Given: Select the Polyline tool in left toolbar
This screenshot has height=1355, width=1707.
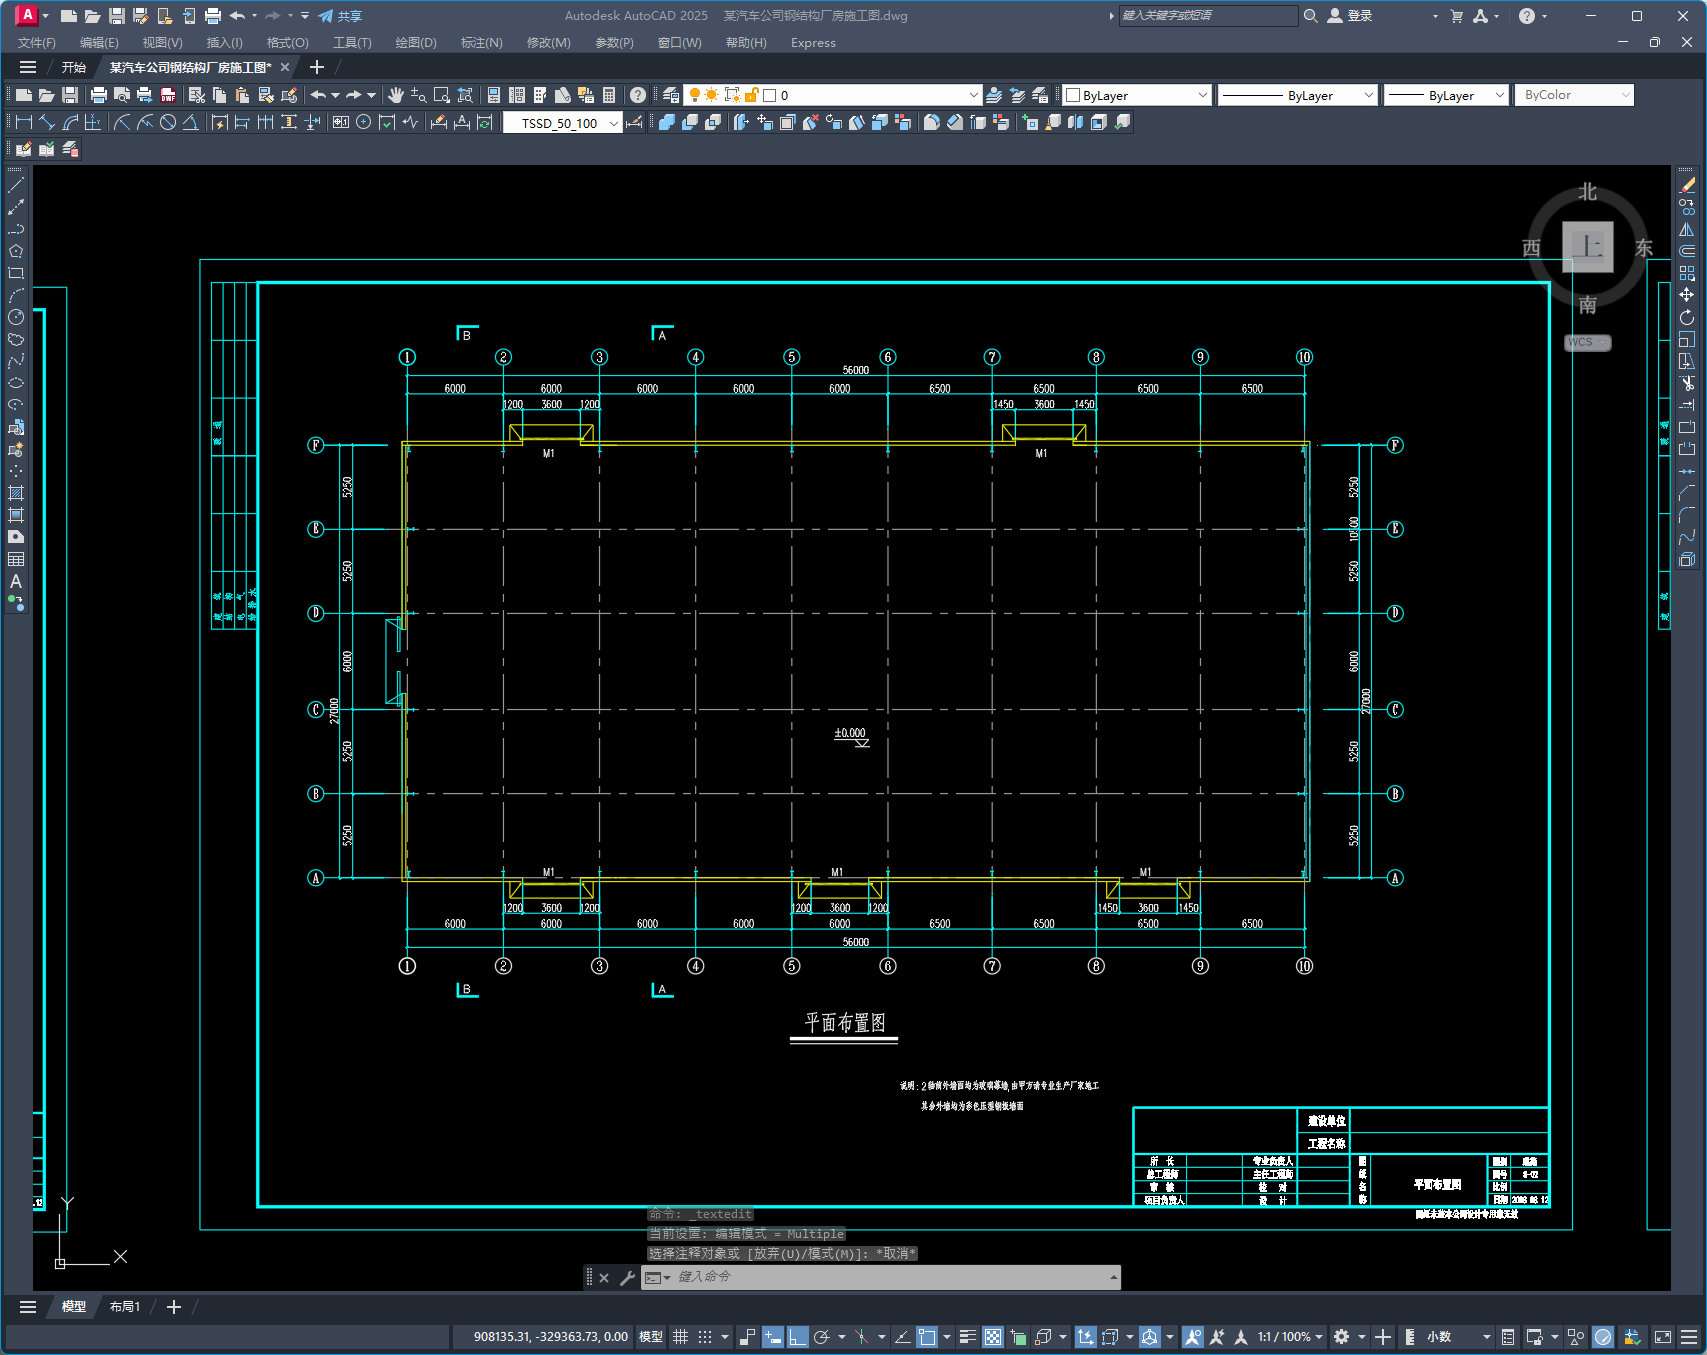Looking at the screenshot, I should pyautogui.click(x=16, y=229).
